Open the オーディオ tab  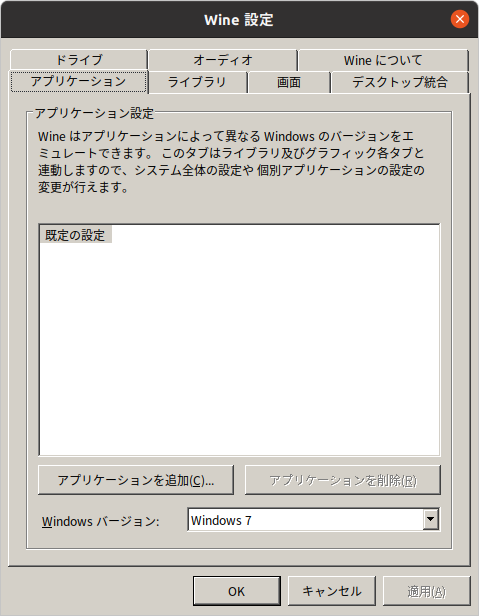(x=222, y=60)
